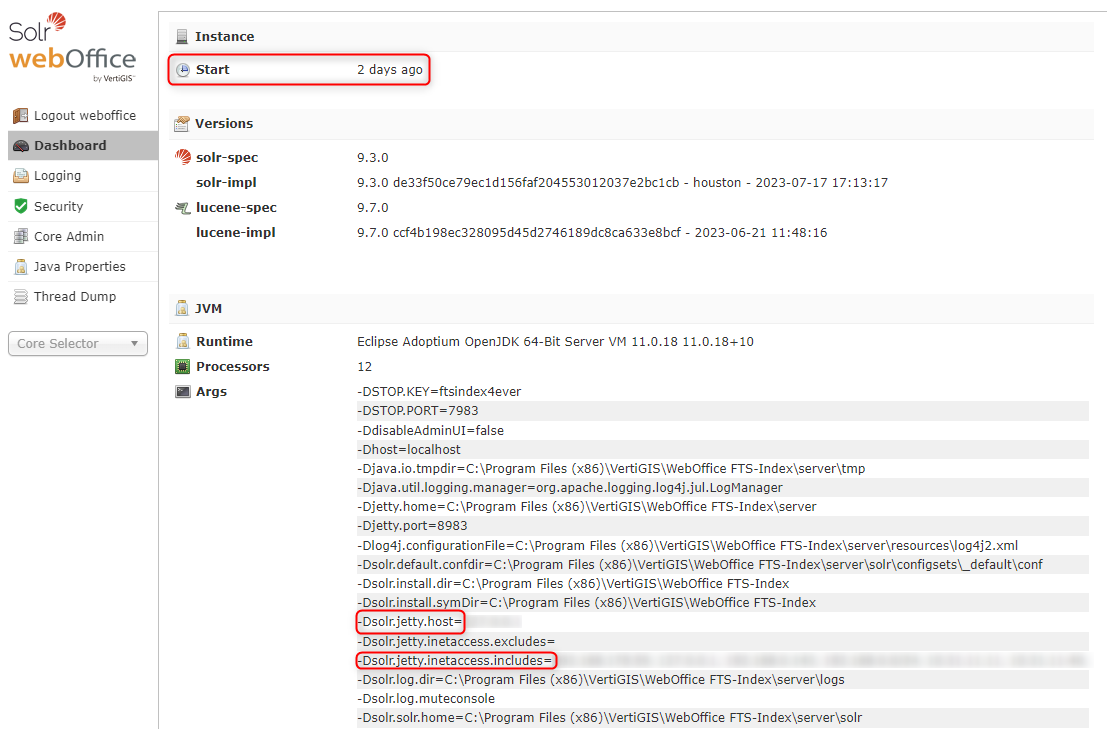
Task: Click the Dashboard gauge icon
Action: [21, 145]
